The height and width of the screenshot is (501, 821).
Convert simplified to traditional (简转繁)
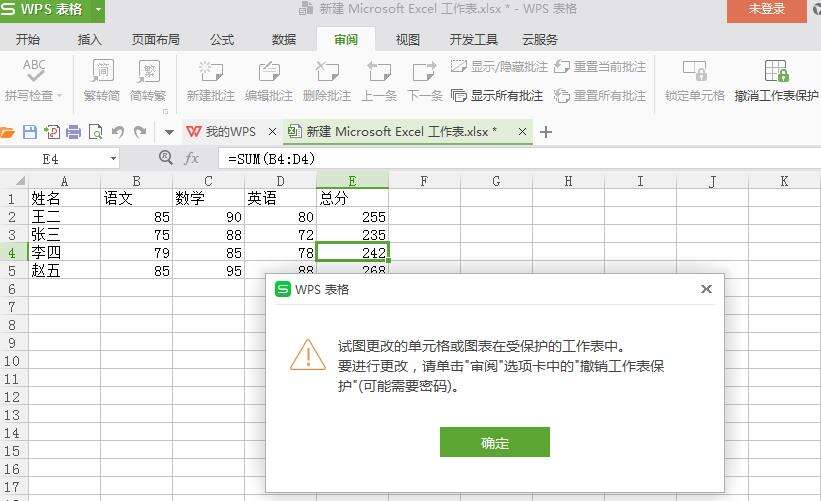click(x=148, y=80)
